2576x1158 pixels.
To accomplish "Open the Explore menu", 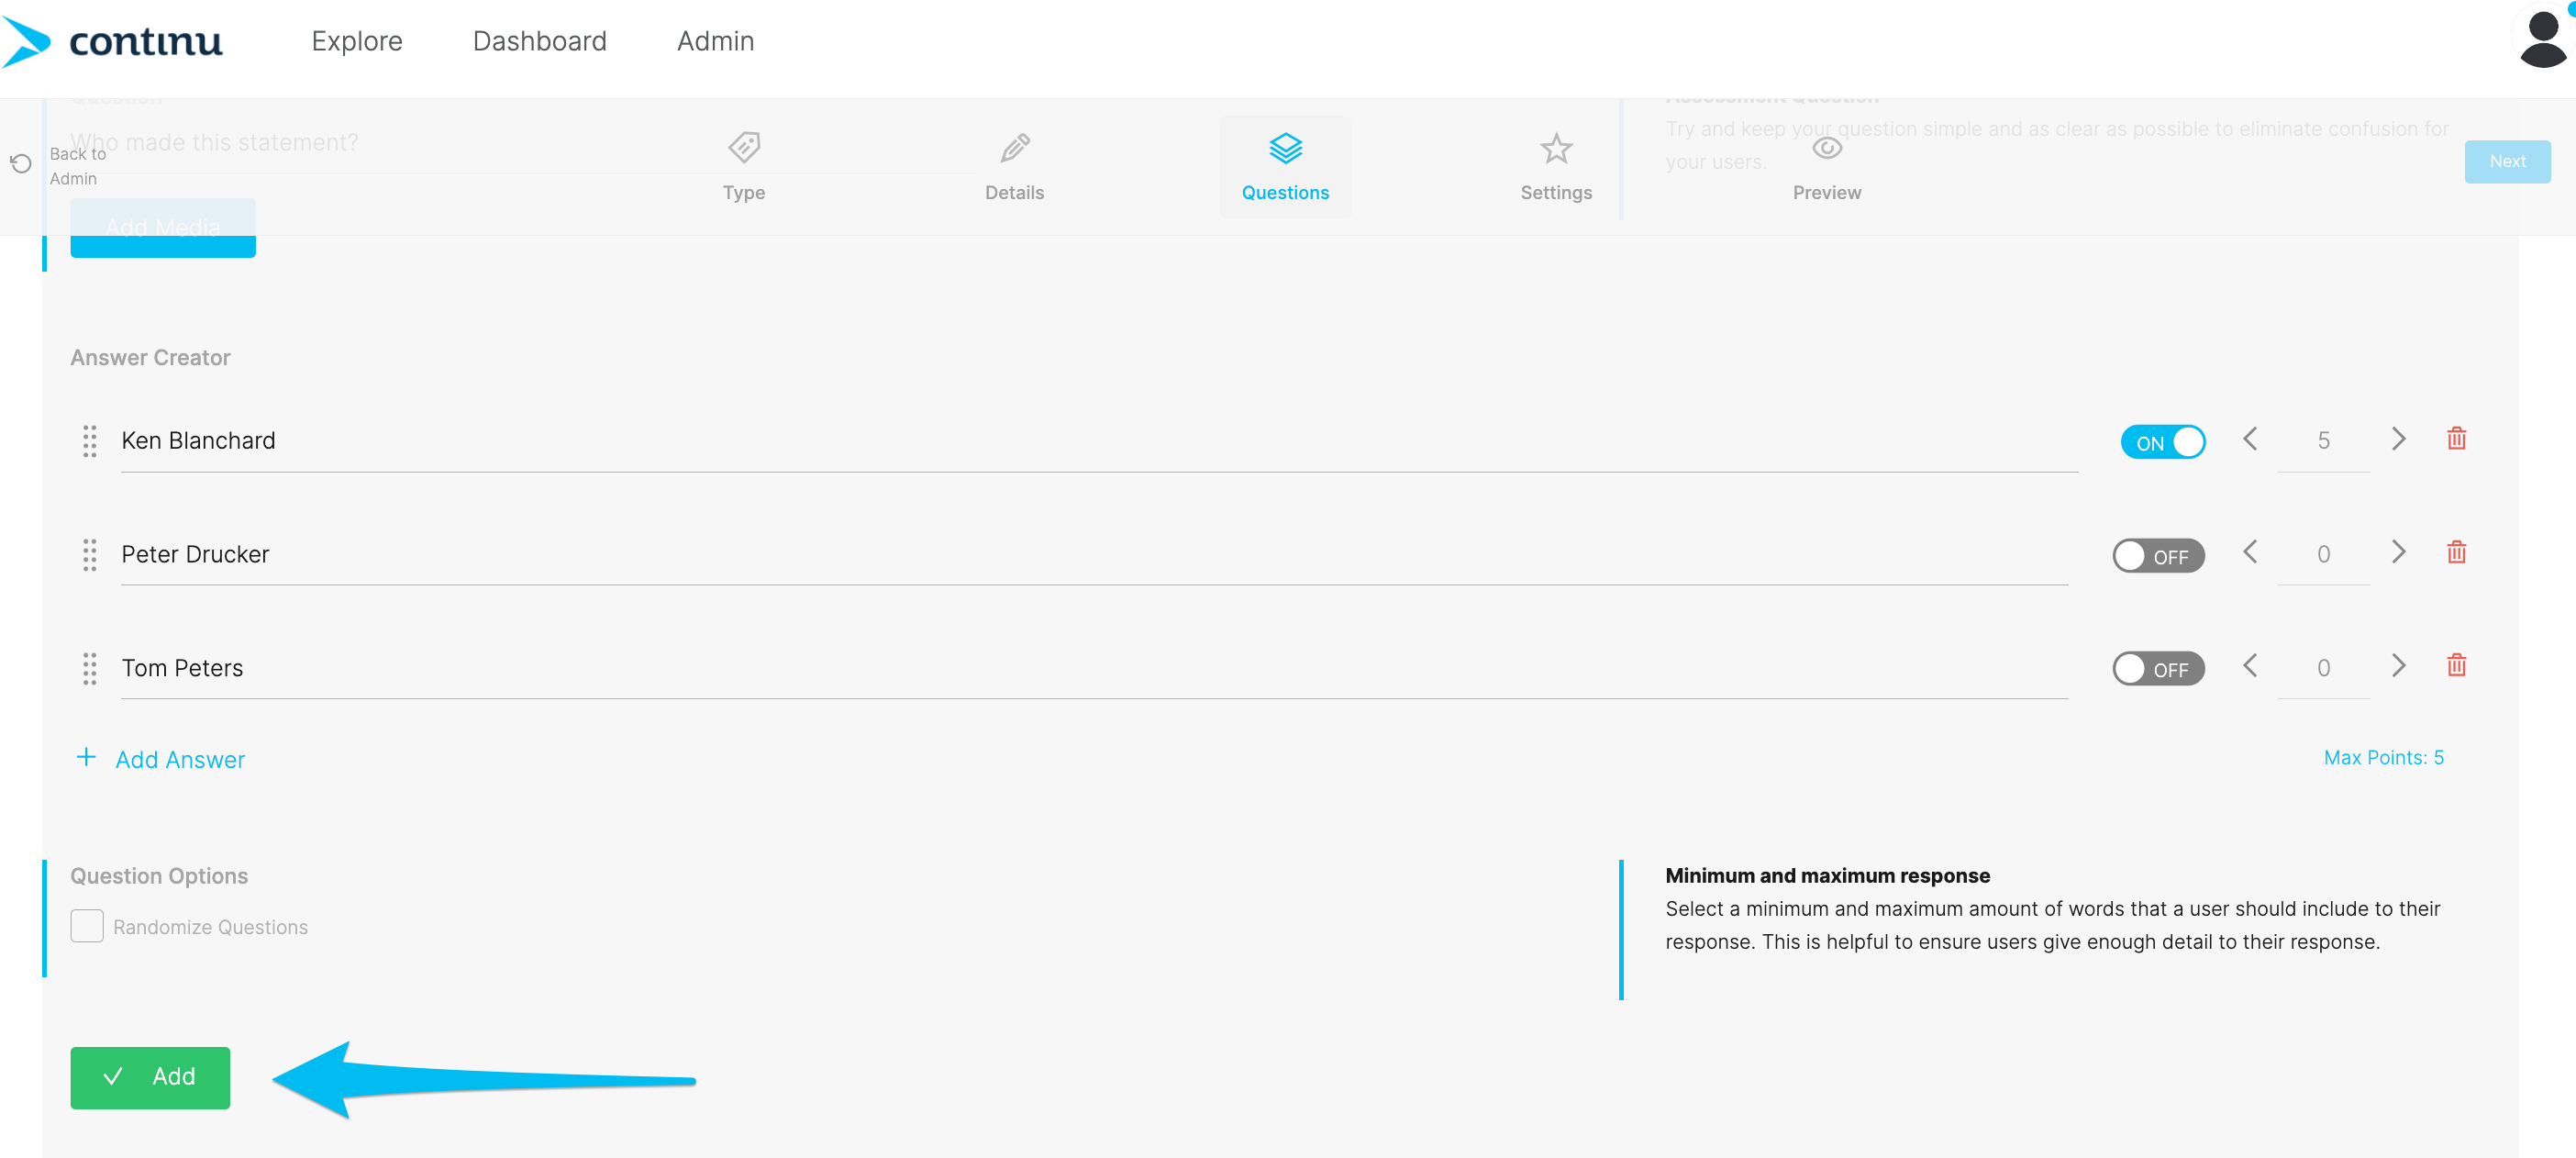I will 357,41.
